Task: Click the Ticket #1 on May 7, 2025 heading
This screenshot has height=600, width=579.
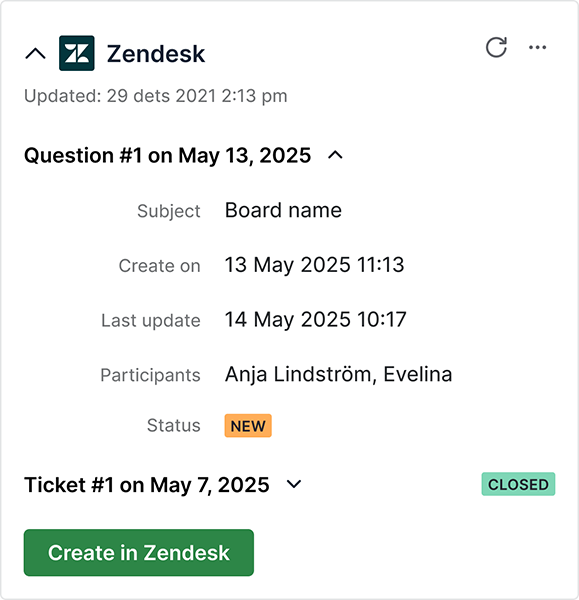Action: click(147, 485)
